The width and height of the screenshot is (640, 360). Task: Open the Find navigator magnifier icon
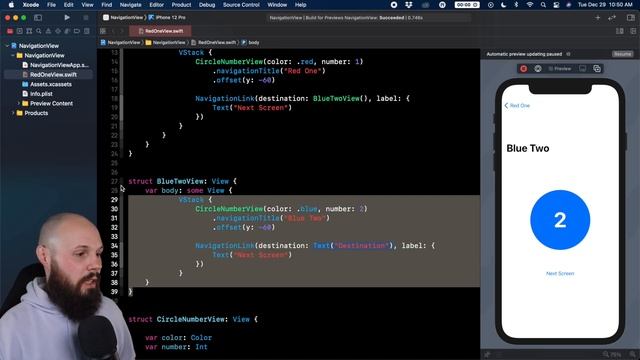tap(38, 31)
